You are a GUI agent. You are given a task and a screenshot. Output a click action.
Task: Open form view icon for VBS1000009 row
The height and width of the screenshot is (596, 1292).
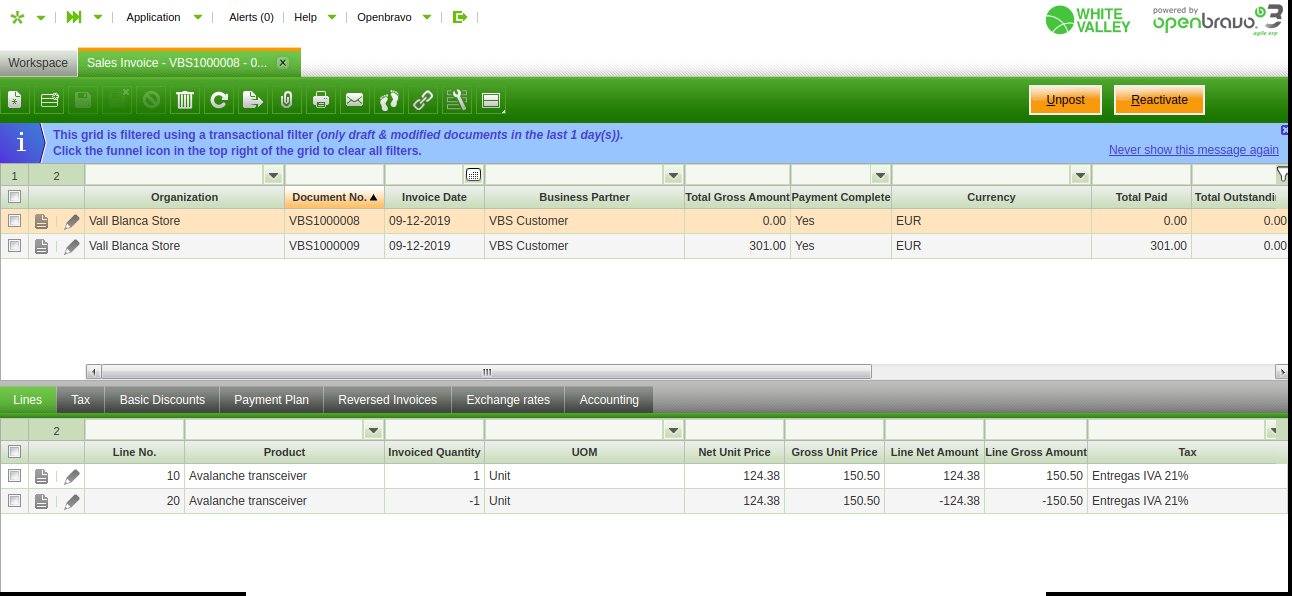point(41,246)
